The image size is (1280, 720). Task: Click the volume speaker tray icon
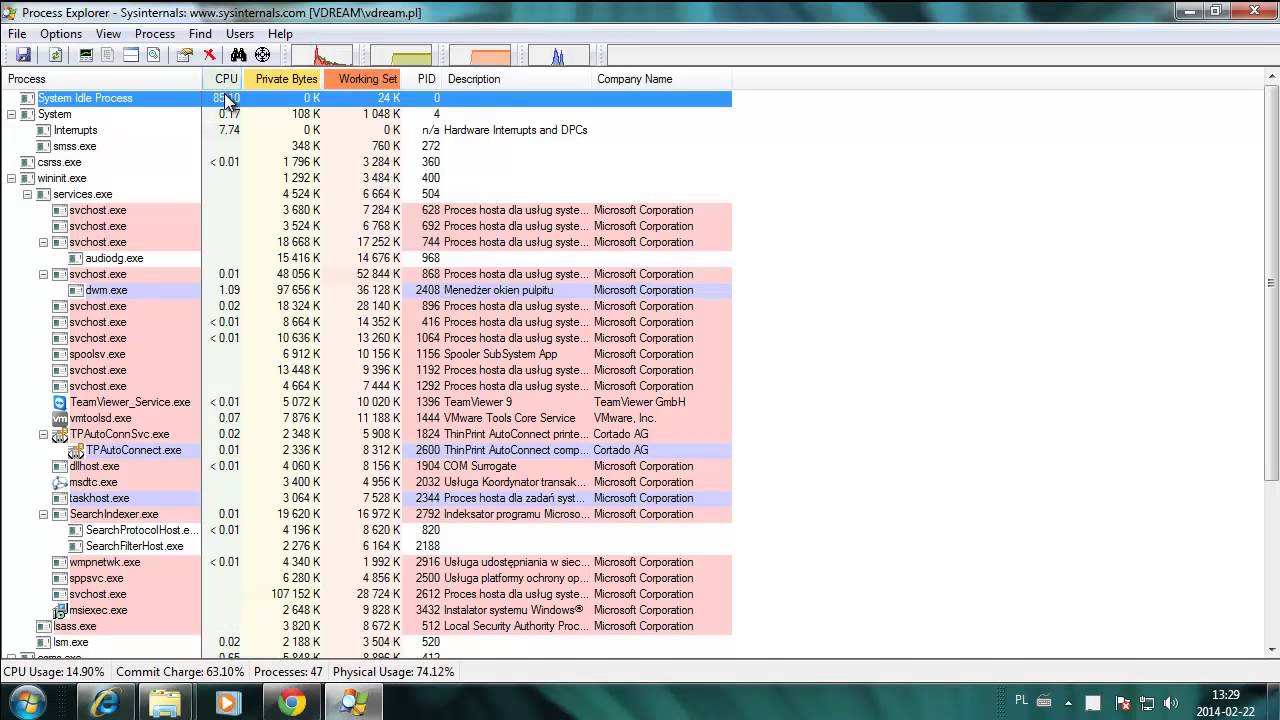coord(1171,703)
